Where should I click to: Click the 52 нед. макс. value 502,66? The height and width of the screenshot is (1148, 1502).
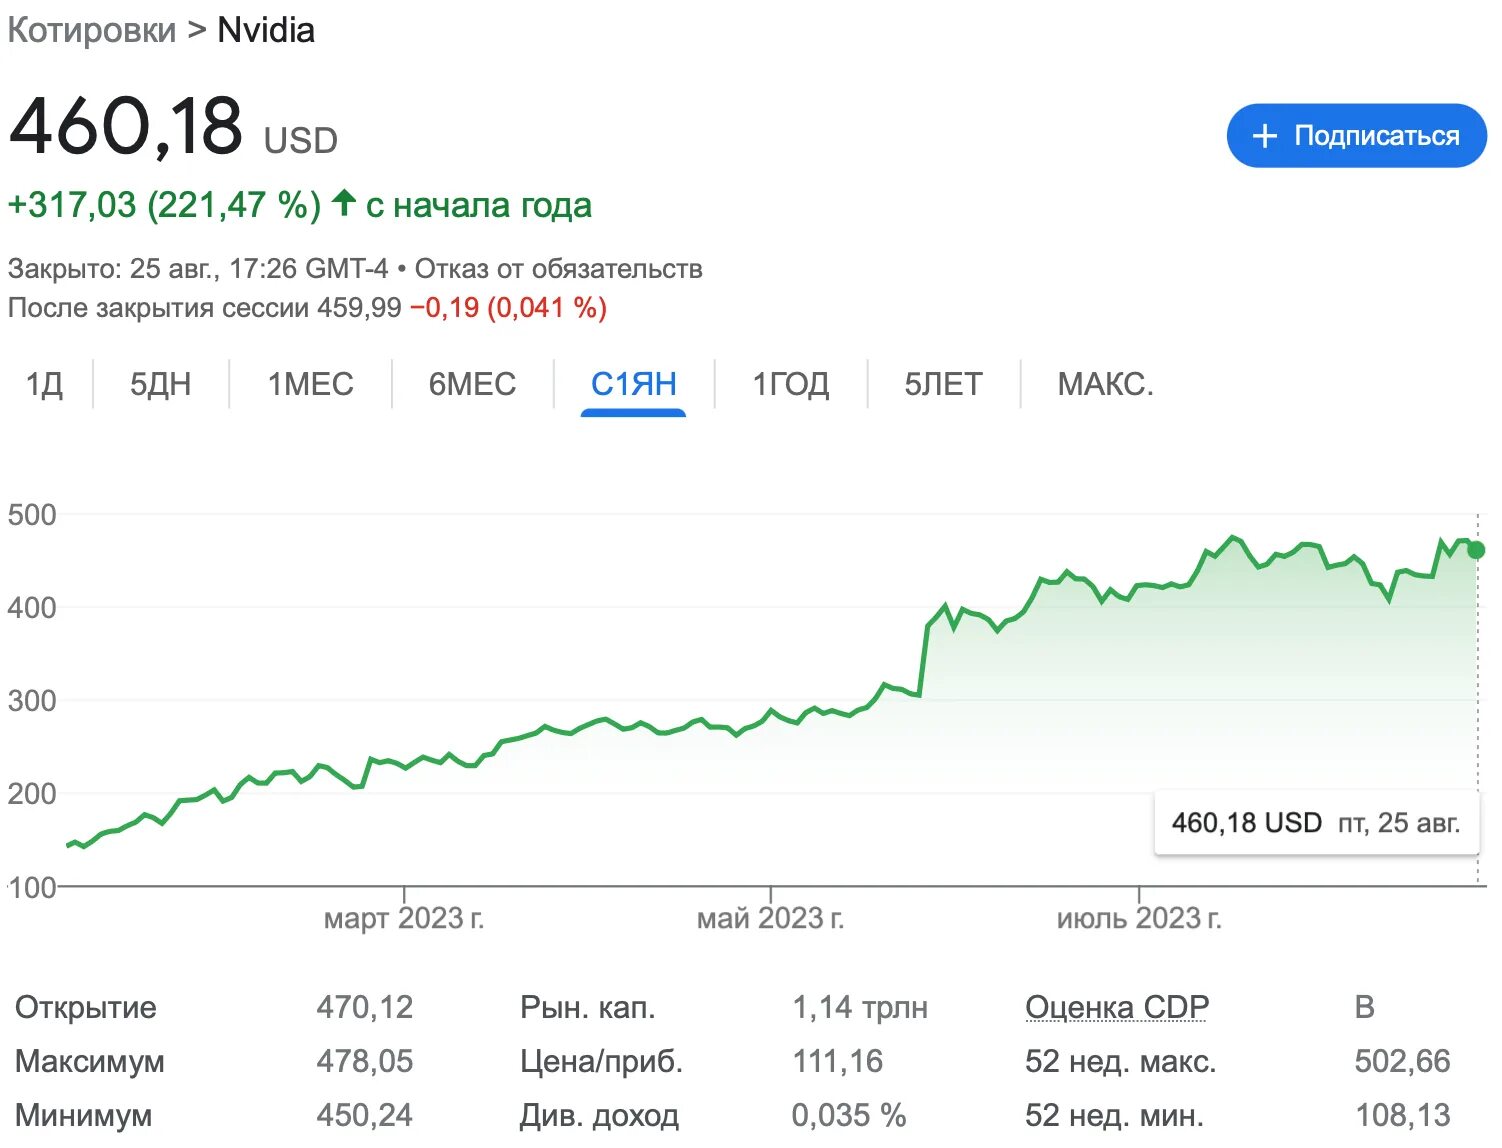click(1403, 1061)
